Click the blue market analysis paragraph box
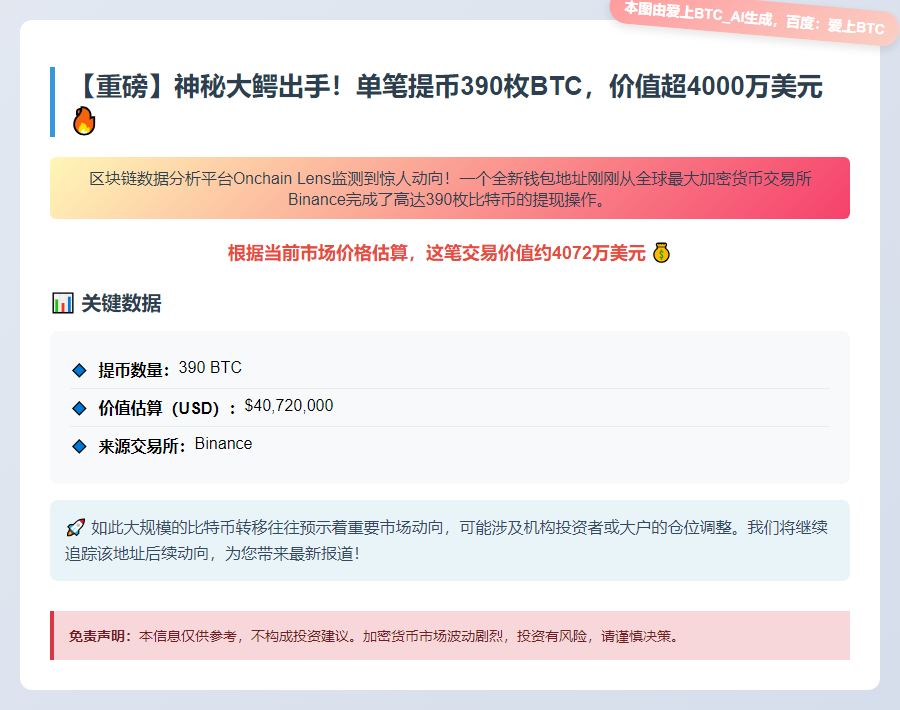This screenshot has width=900, height=710. pyautogui.click(x=450, y=540)
